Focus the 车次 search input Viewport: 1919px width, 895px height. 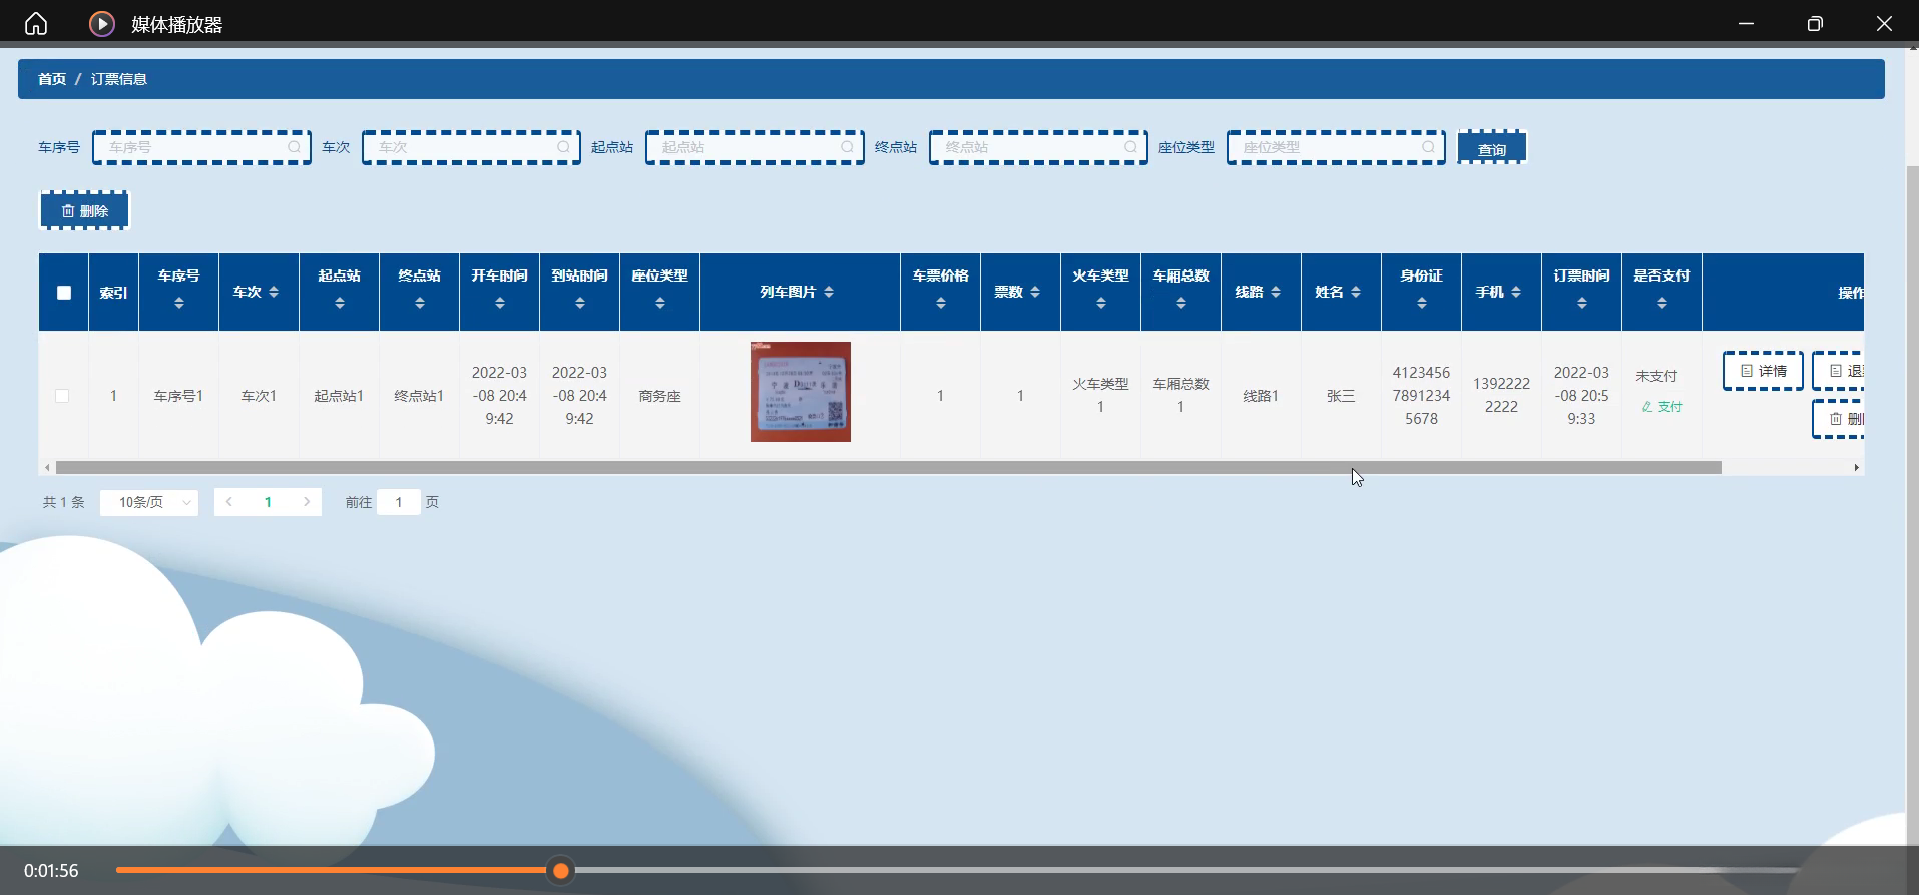pyautogui.click(x=471, y=147)
